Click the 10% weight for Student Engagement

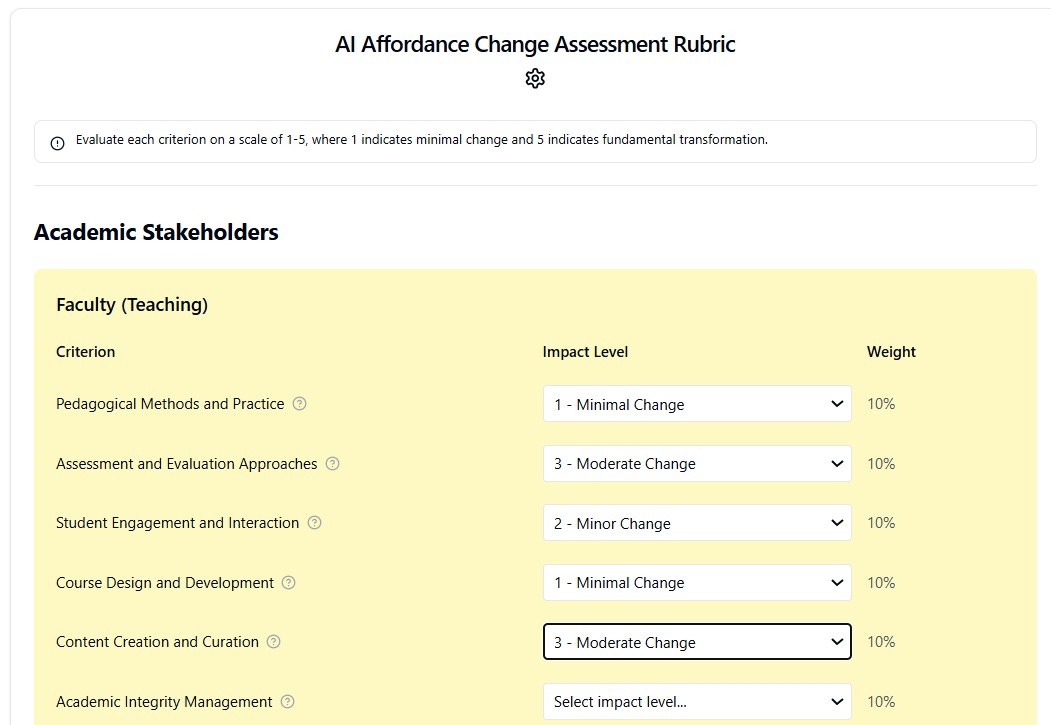coord(881,523)
